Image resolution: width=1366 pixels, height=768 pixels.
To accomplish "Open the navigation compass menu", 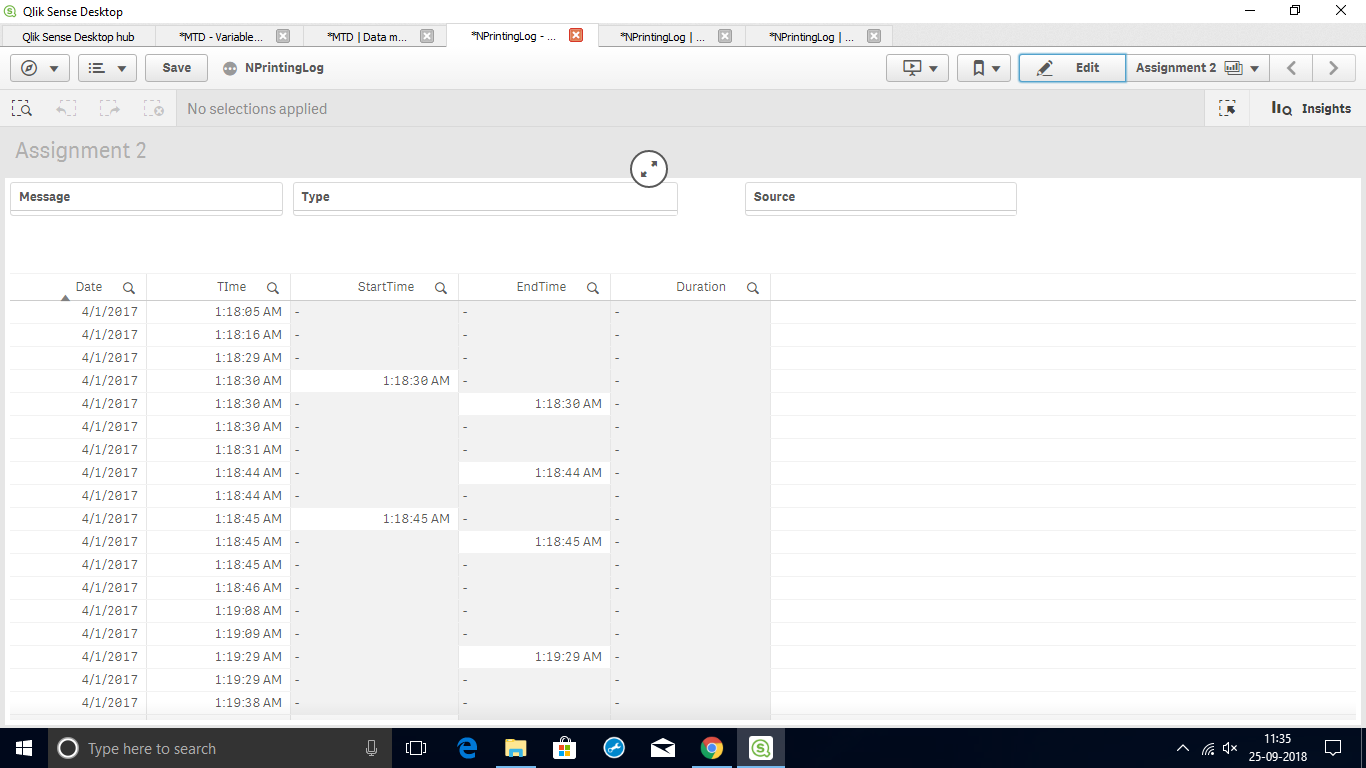I will (39, 68).
